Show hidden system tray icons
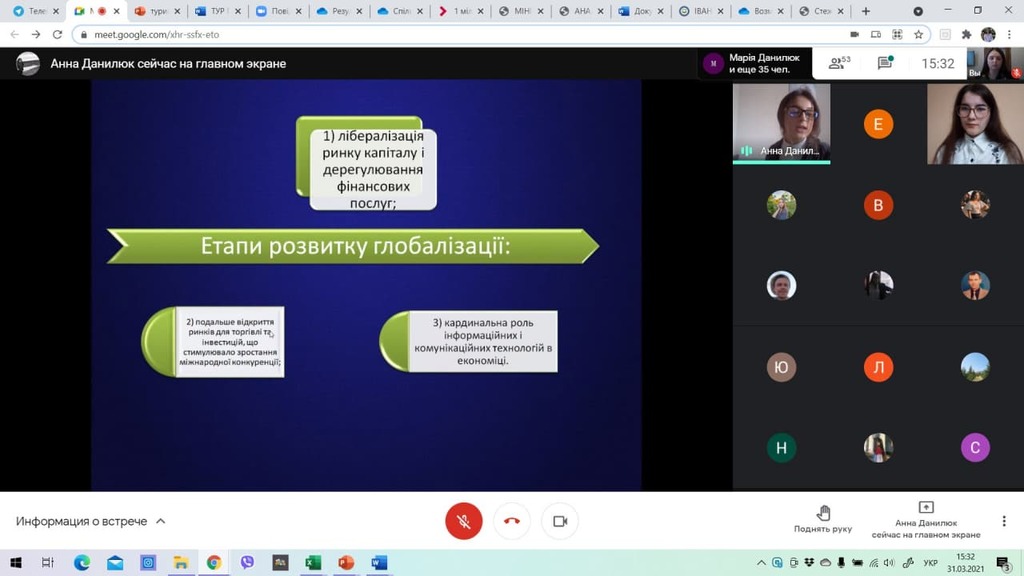Image resolution: width=1024 pixels, height=576 pixels. point(762,563)
